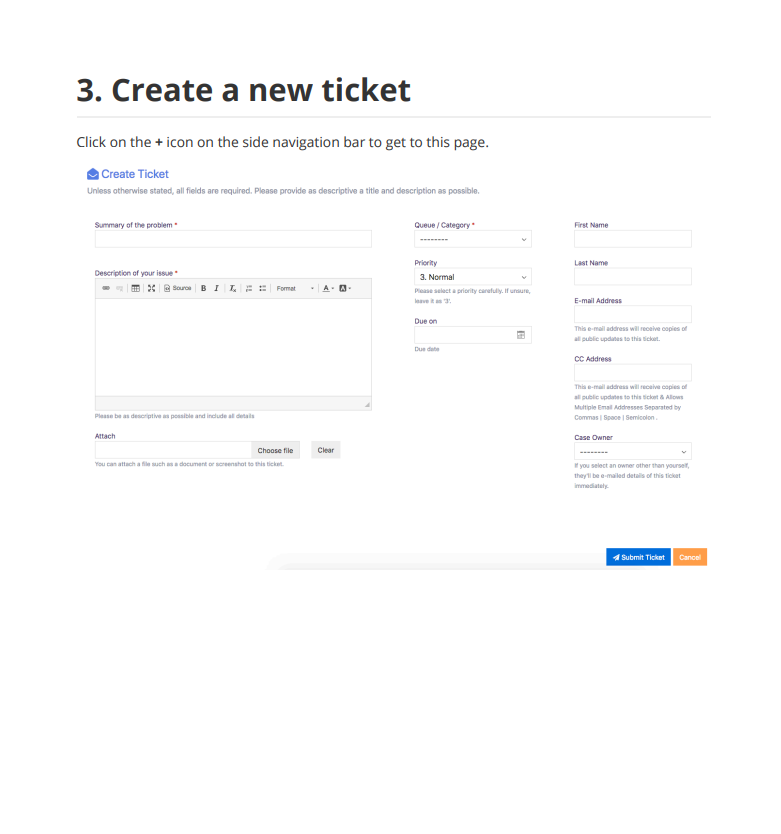Maximize the editor with the fullscreen icon
The width and height of the screenshot is (781, 834).
tap(152, 288)
